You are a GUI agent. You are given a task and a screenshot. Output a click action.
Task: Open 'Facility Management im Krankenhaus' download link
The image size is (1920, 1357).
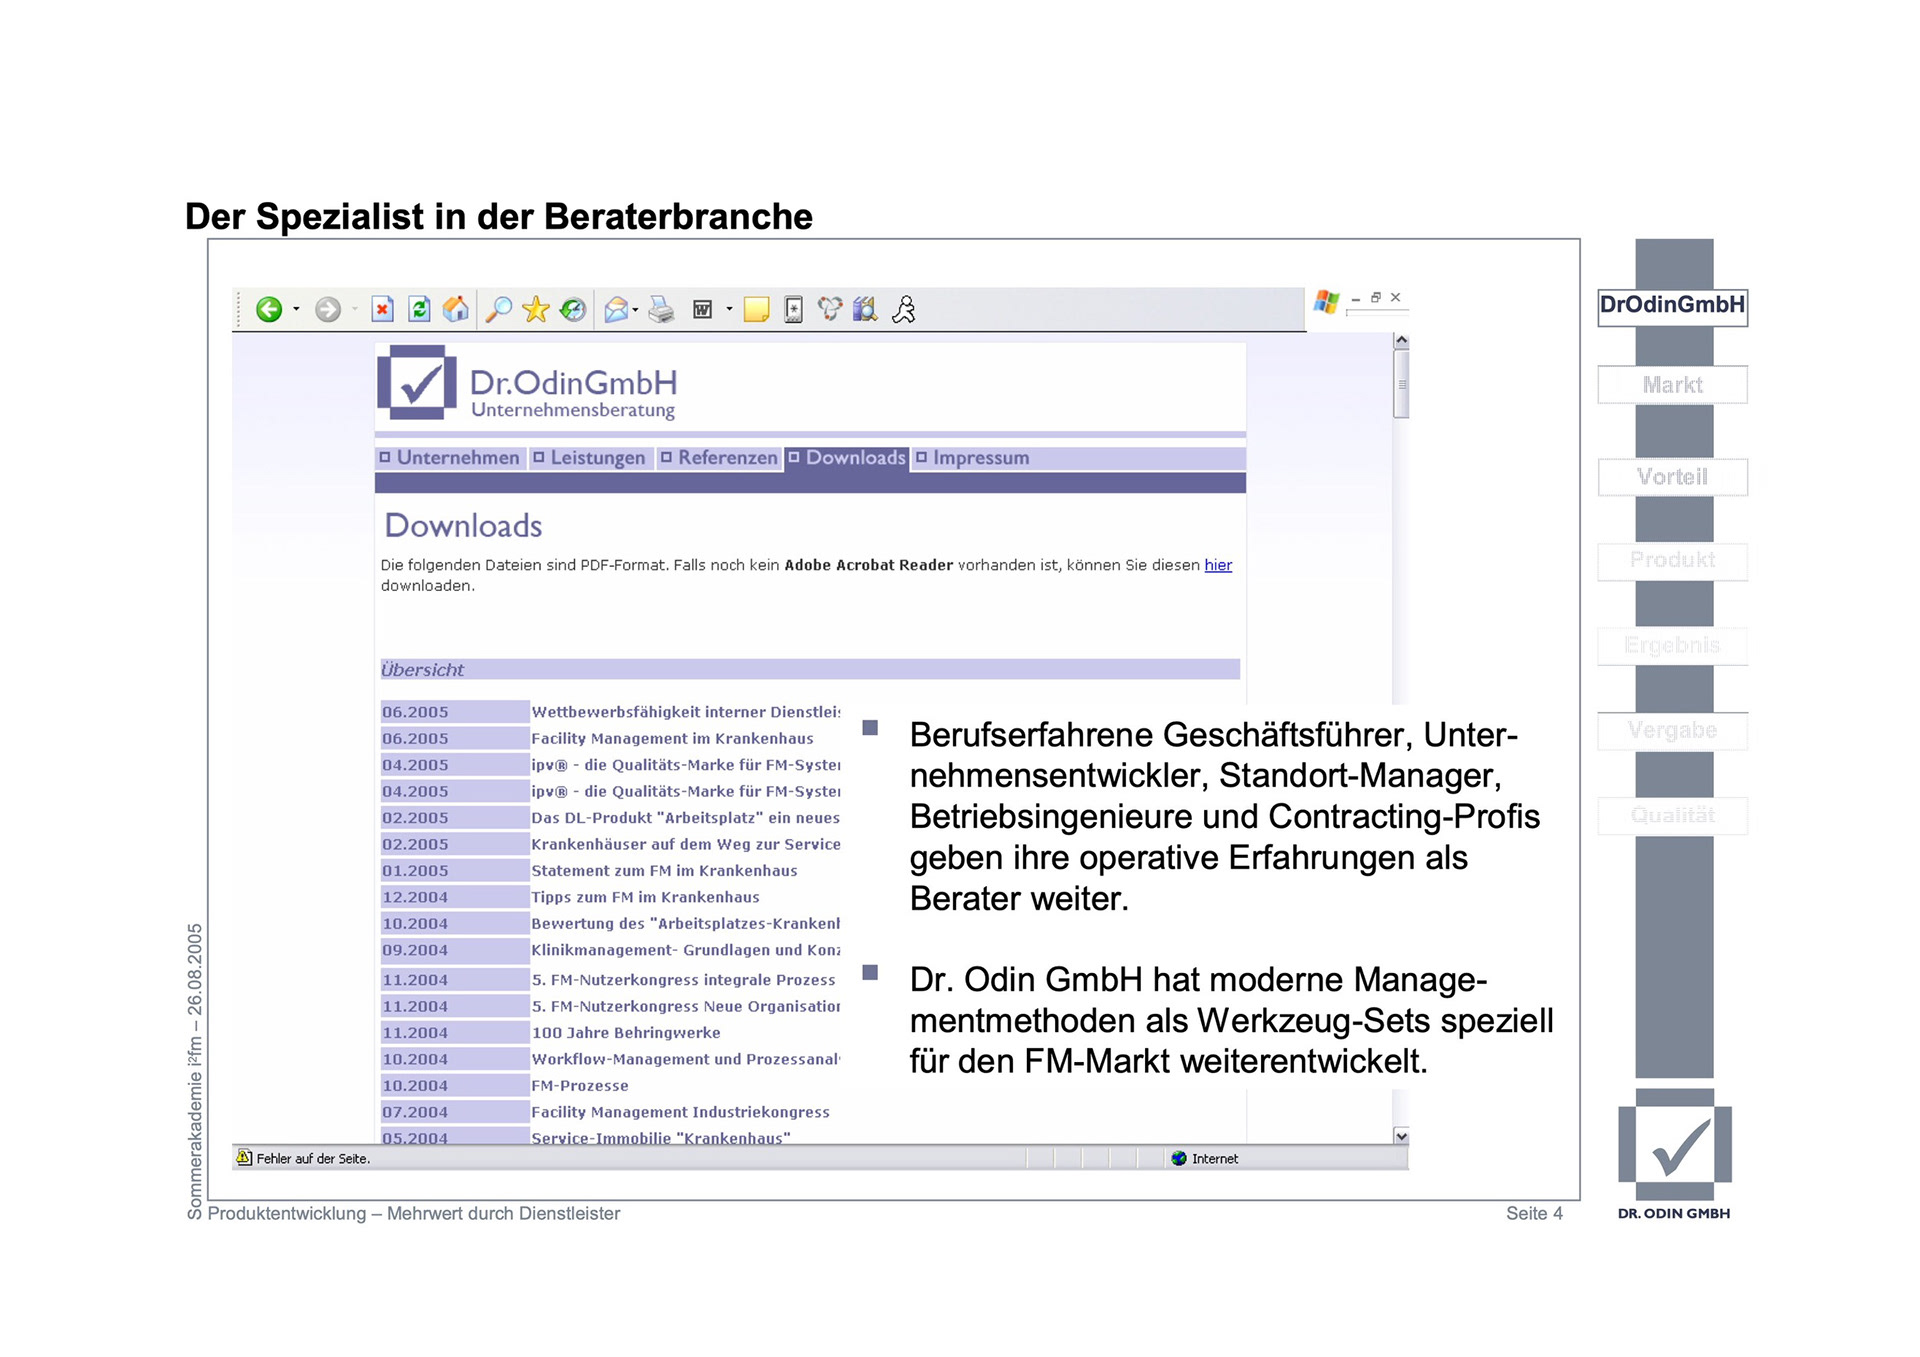[x=672, y=739]
